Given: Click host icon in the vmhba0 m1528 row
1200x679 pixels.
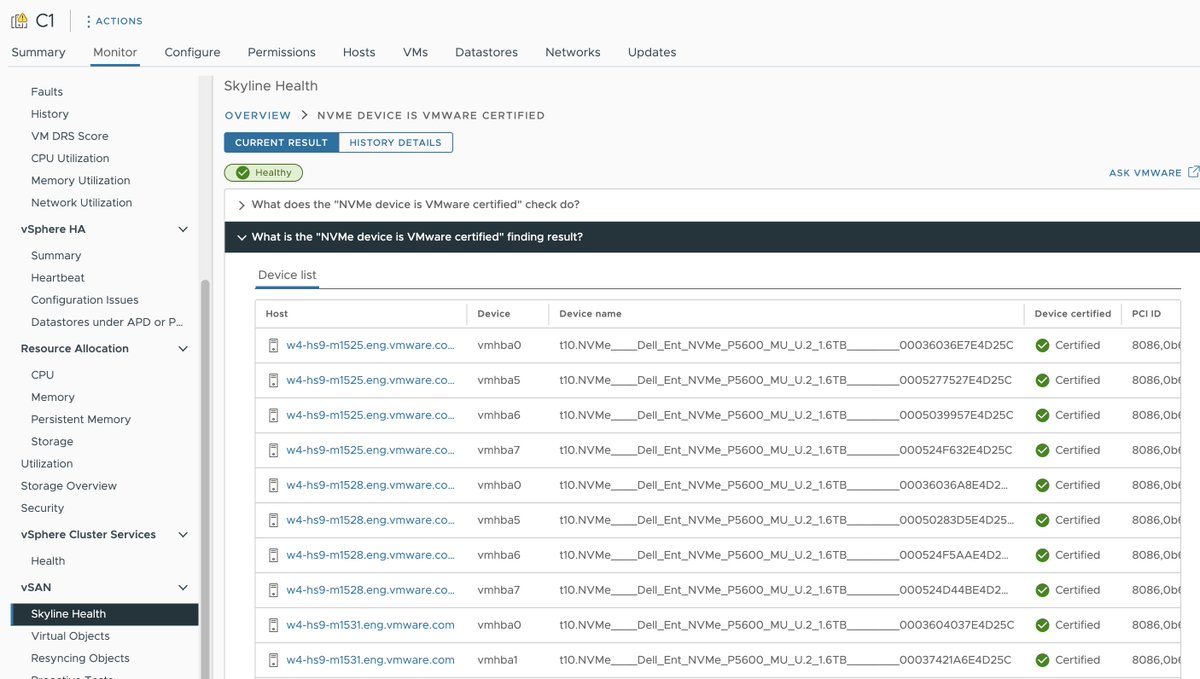Looking at the screenshot, I should click(x=273, y=485).
